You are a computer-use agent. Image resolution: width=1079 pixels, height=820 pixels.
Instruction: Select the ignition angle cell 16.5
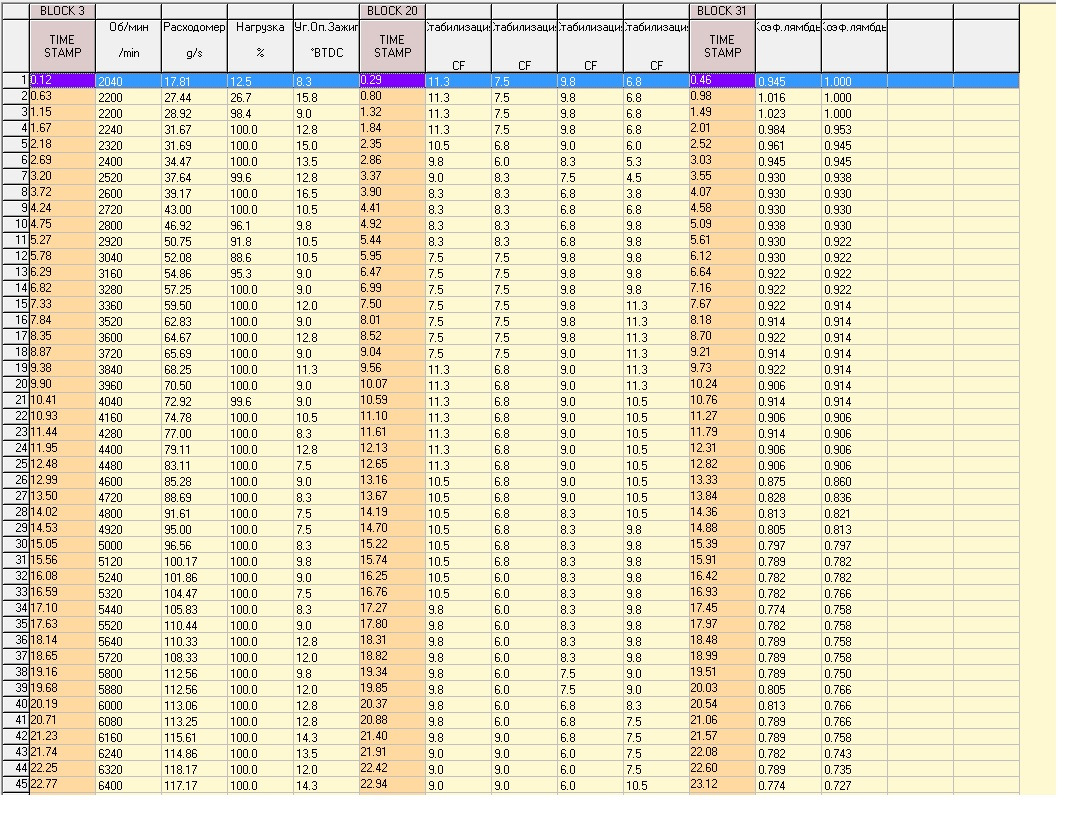[326, 193]
